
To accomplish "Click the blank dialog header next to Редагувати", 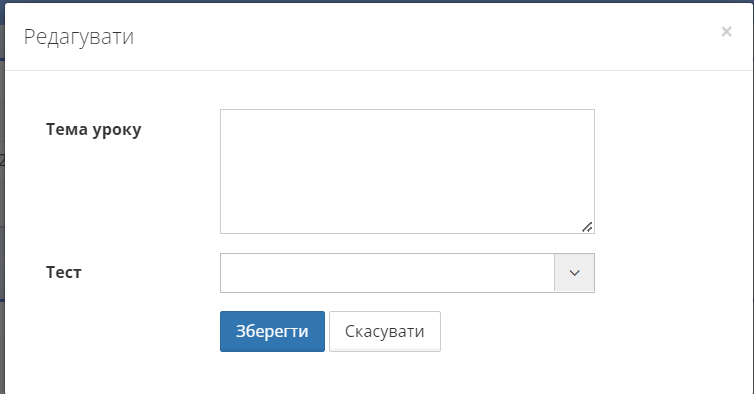I will tap(423, 37).
